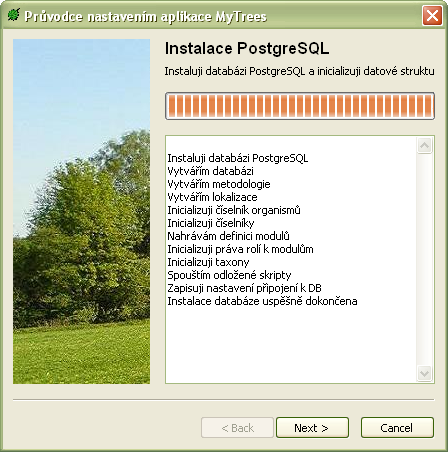Click the Cancel button
The image size is (448, 452).
point(397,428)
